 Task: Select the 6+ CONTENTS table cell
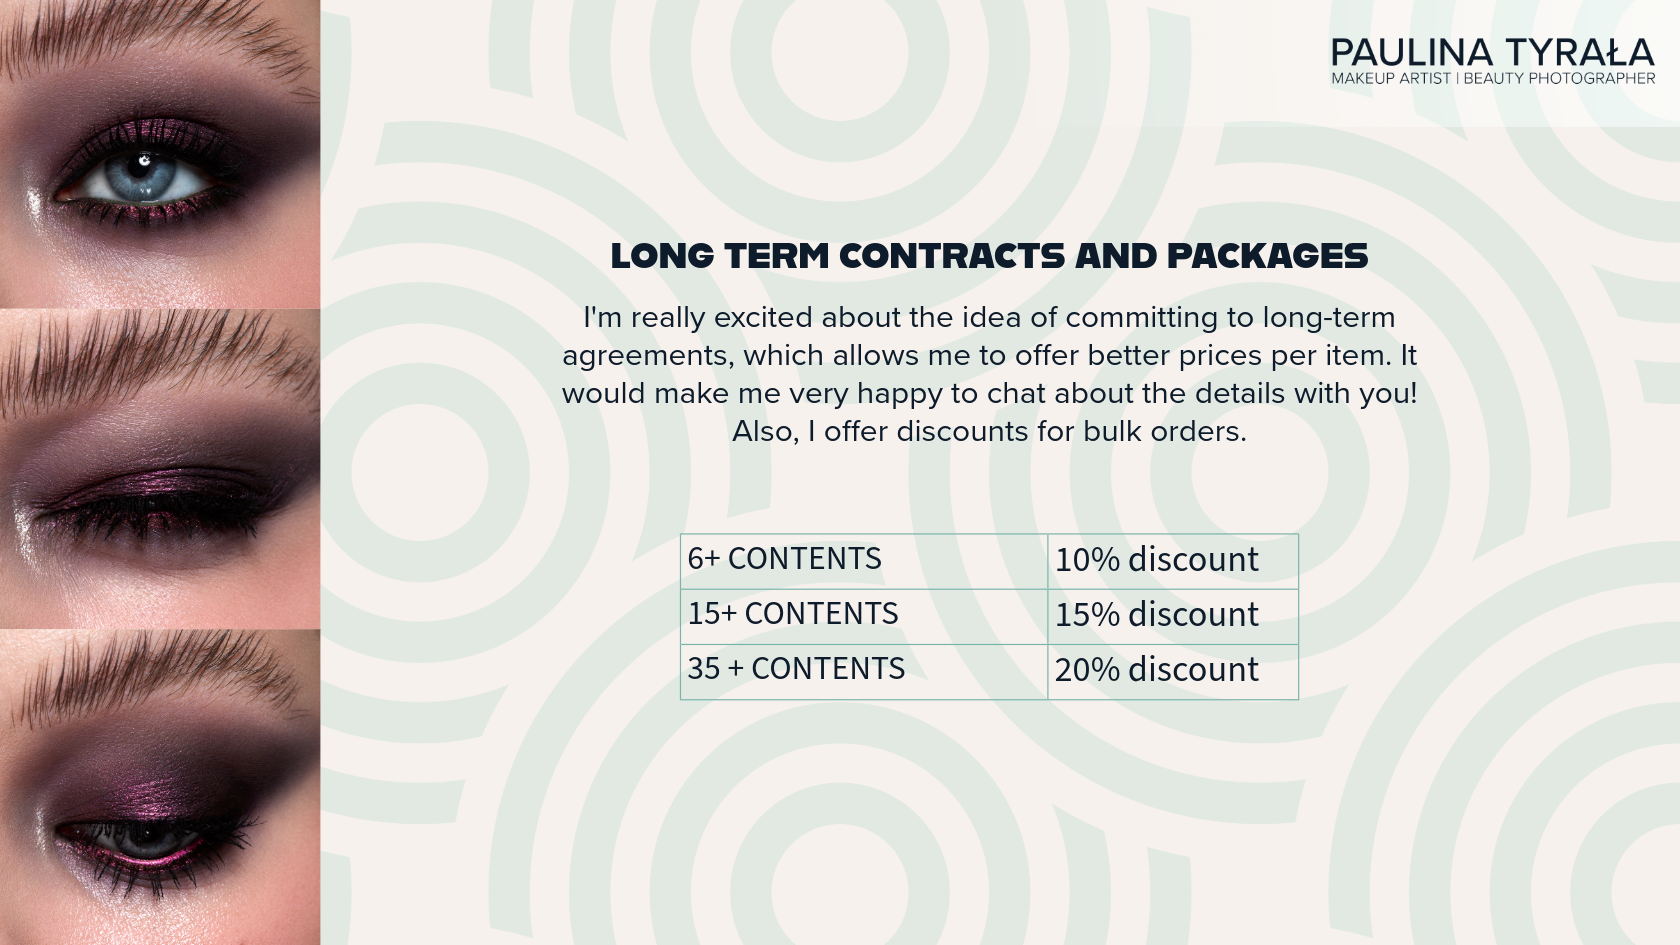pos(863,560)
